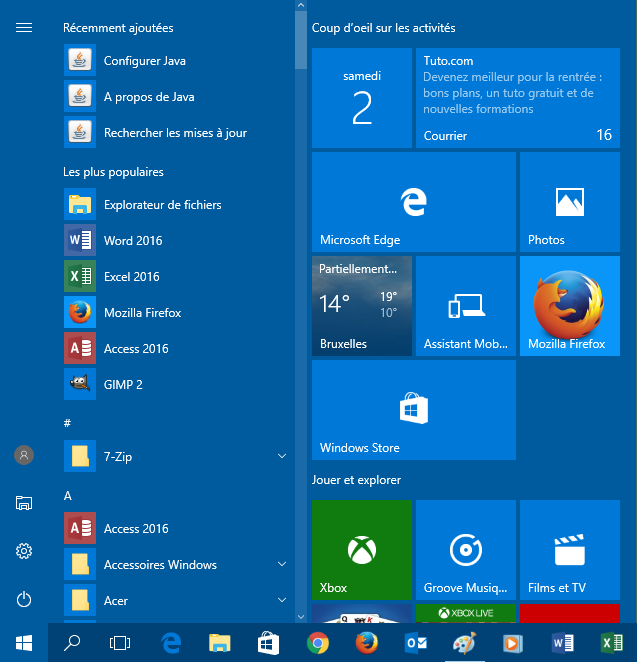This screenshot has width=637, height=663.
Task: Open the Assistant Mobile tile
Action: click(466, 306)
